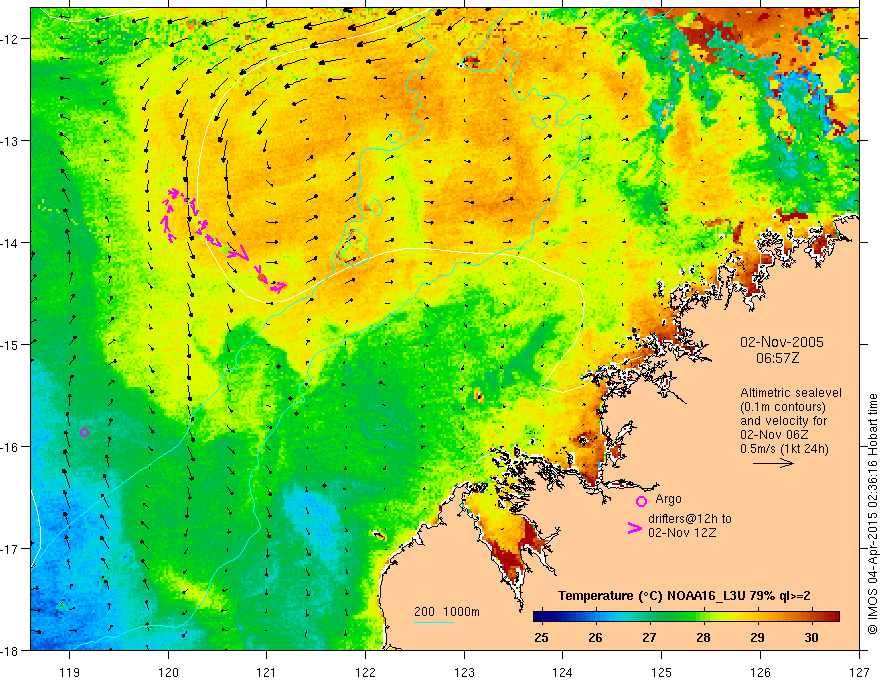This screenshot has width=880, height=680.
Task: Click the colorbar value 27
Action: point(649,637)
